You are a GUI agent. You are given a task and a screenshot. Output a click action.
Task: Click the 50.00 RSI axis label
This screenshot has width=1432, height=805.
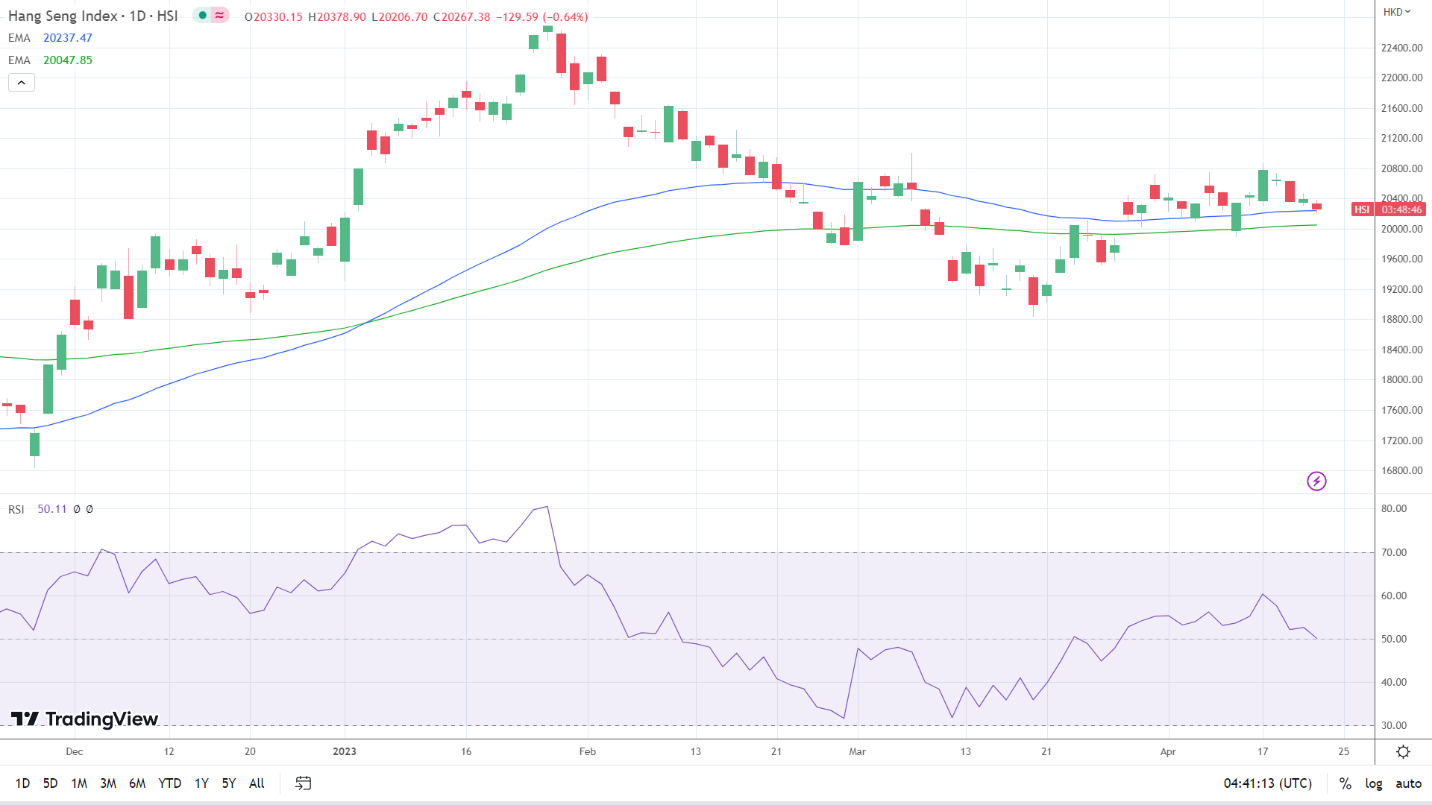[1394, 639]
